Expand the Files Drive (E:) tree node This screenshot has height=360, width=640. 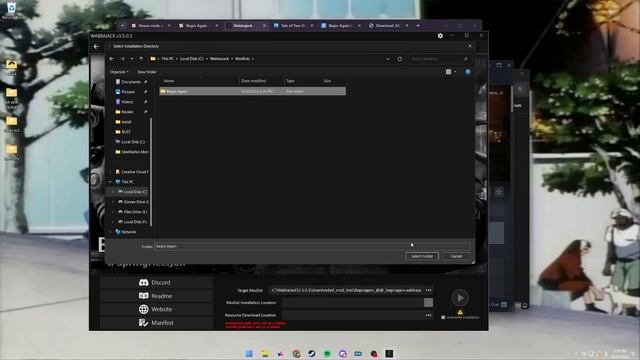pos(113,212)
